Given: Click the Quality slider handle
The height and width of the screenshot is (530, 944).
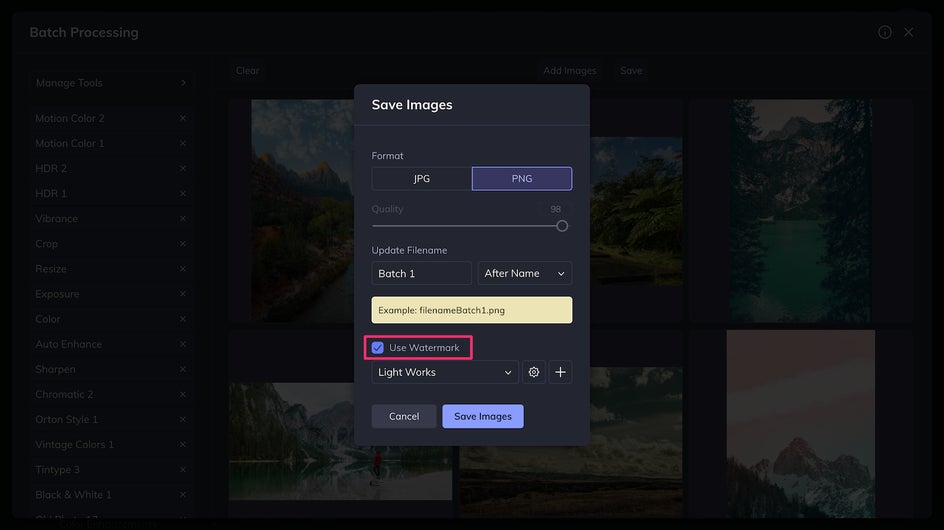Looking at the screenshot, I should tap(562, 226).
